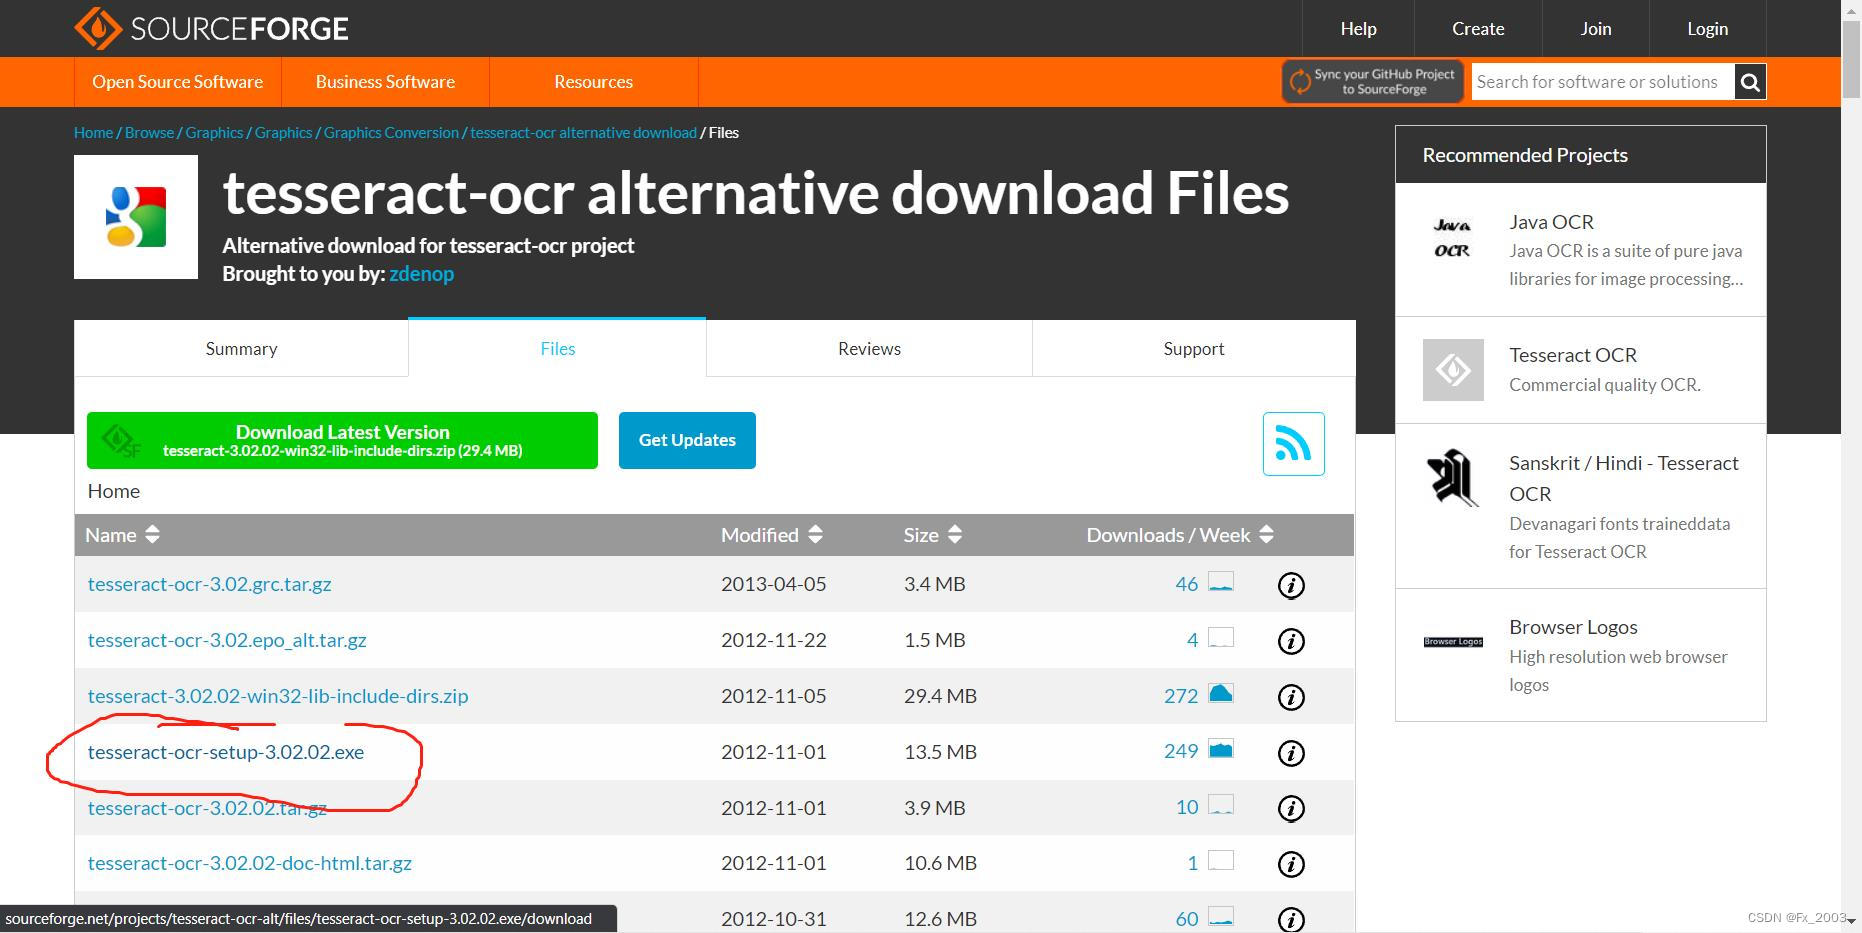Click the download chart icon beside 249
The width and height of the screenshot is (1862, 933).
point(1221,750)
